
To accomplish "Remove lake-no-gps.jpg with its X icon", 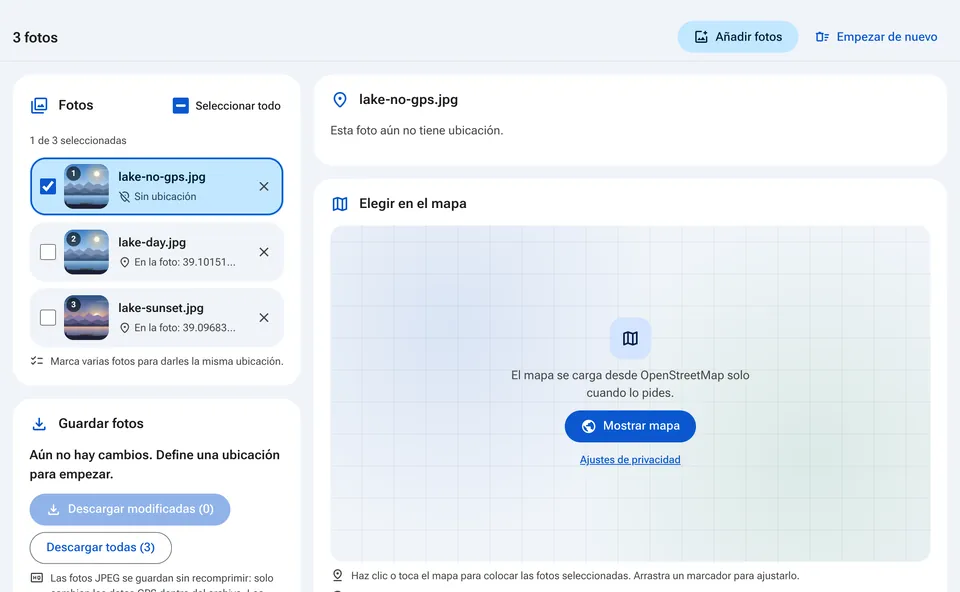I will (x=264, y=186).
